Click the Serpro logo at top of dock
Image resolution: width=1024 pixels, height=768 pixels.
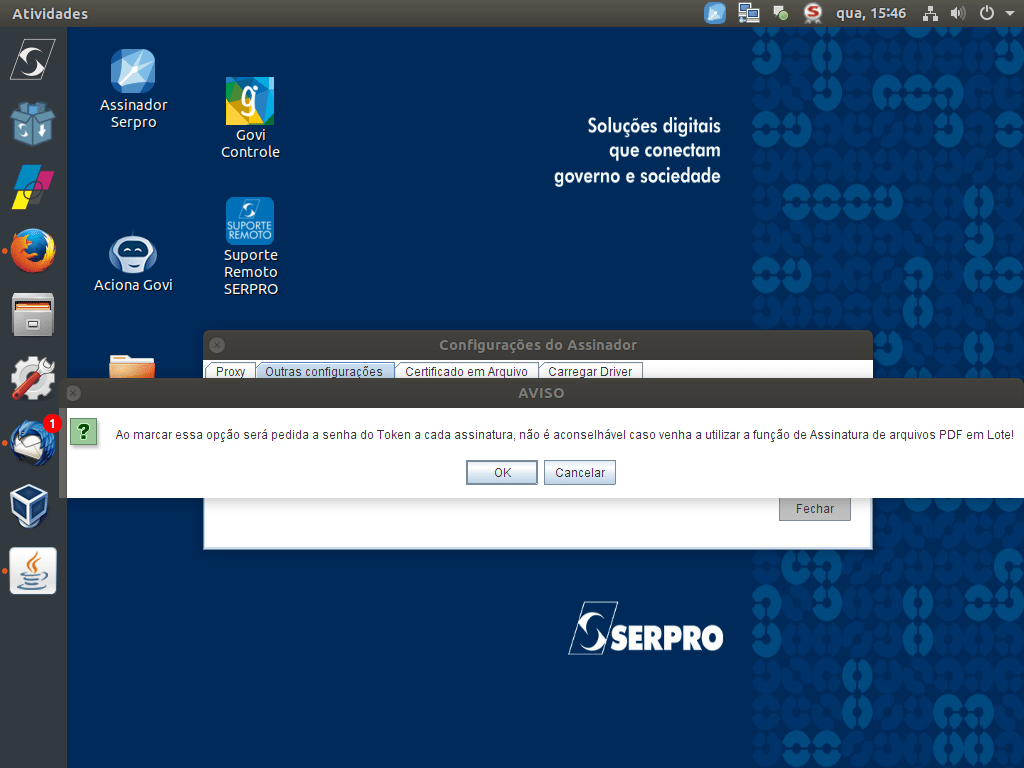pos(32,60)
